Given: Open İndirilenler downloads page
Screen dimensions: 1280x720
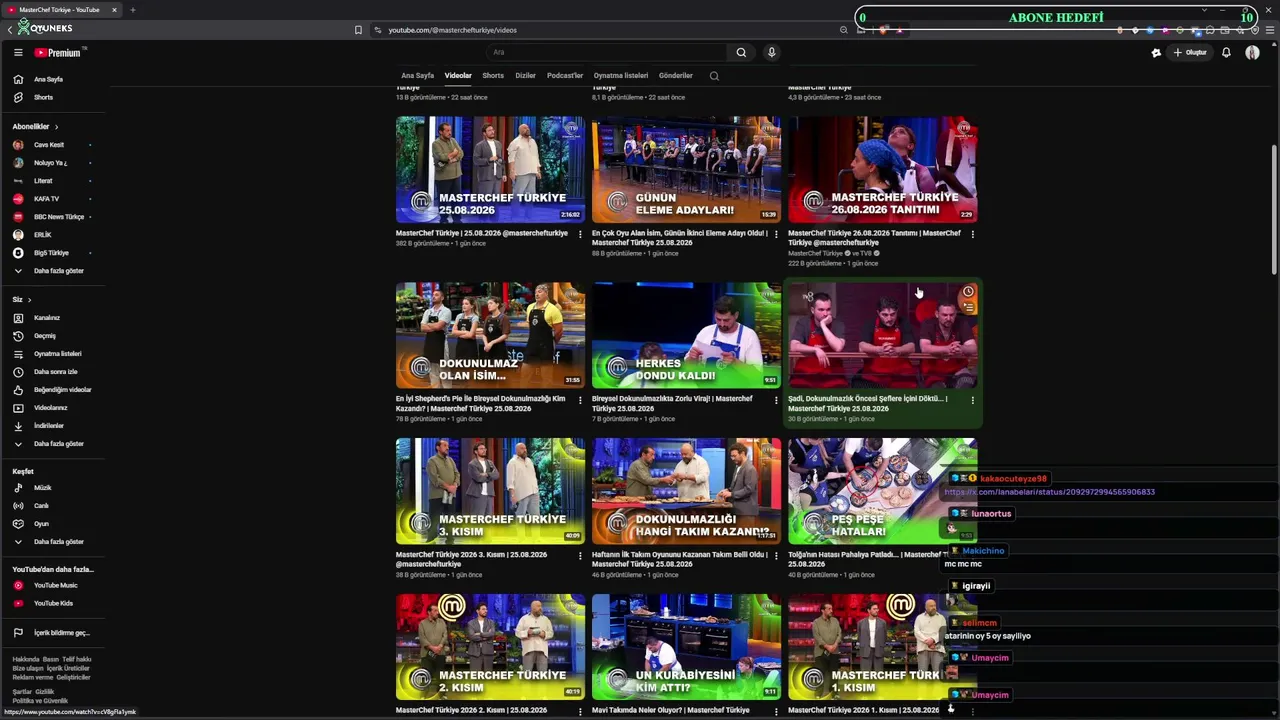Looking at the screenshot, I should click(x=55, y=426).
